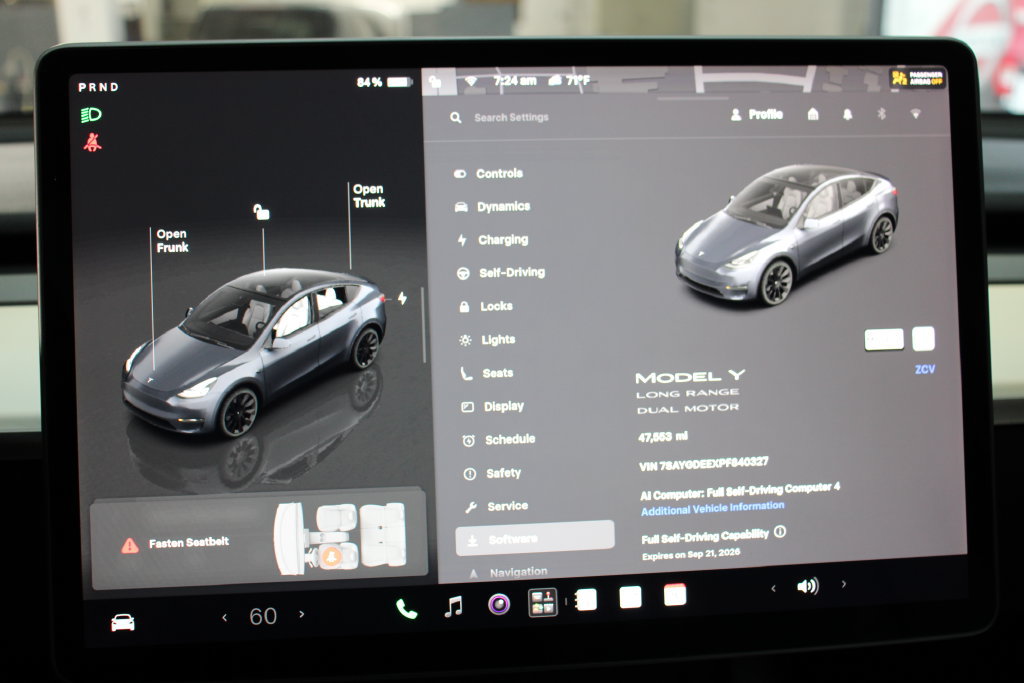This screenshot has height=683, width=1024.
Task: Open Bluetooth settings icon
Action: coord(882,114)
